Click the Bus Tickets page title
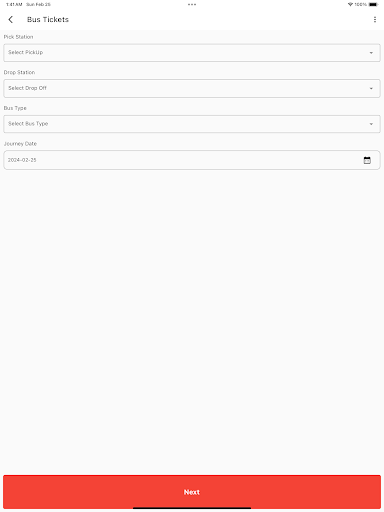 [x=48, y=20]
